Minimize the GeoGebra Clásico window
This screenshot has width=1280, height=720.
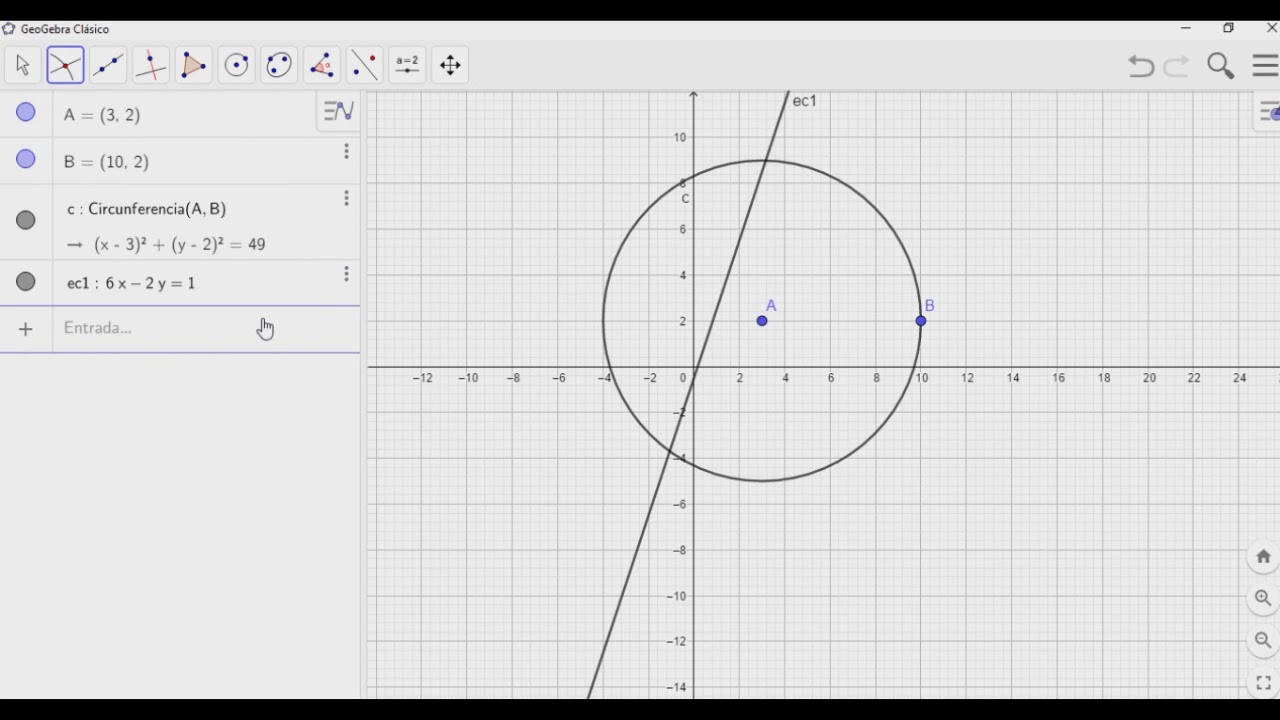[x=1186, y=28]
